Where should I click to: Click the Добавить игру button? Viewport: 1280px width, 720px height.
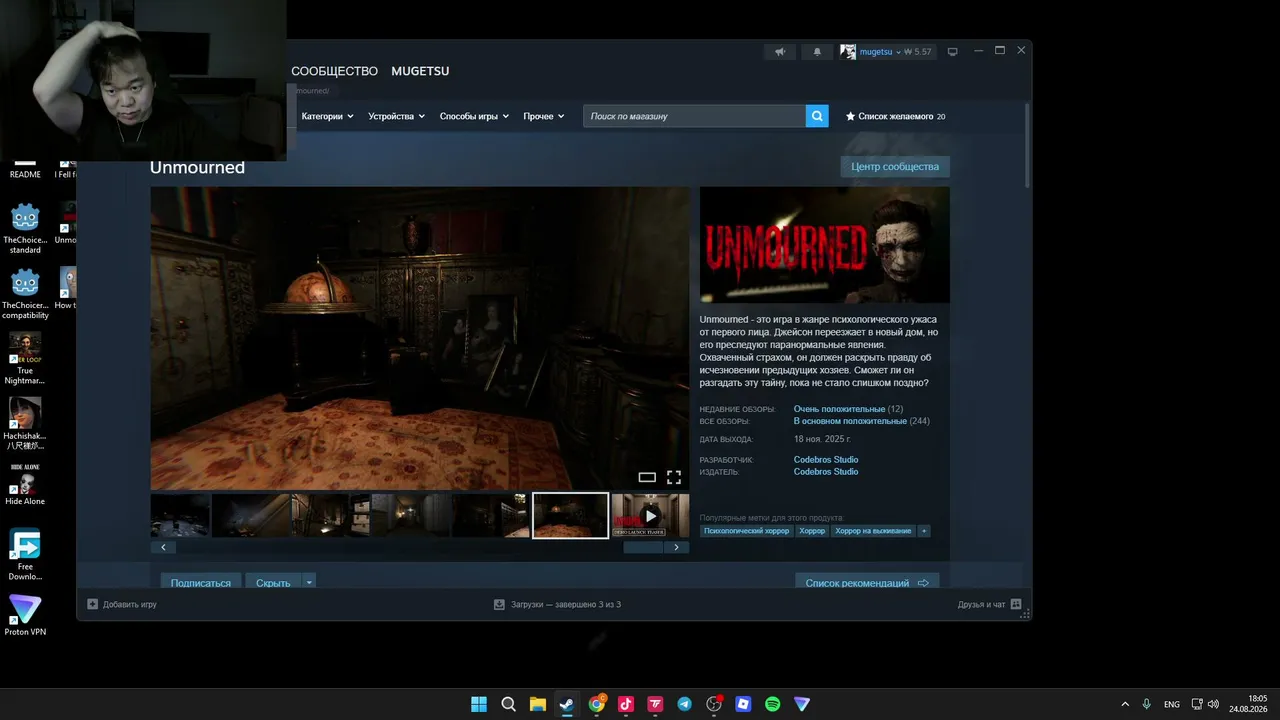pos(122,604)
